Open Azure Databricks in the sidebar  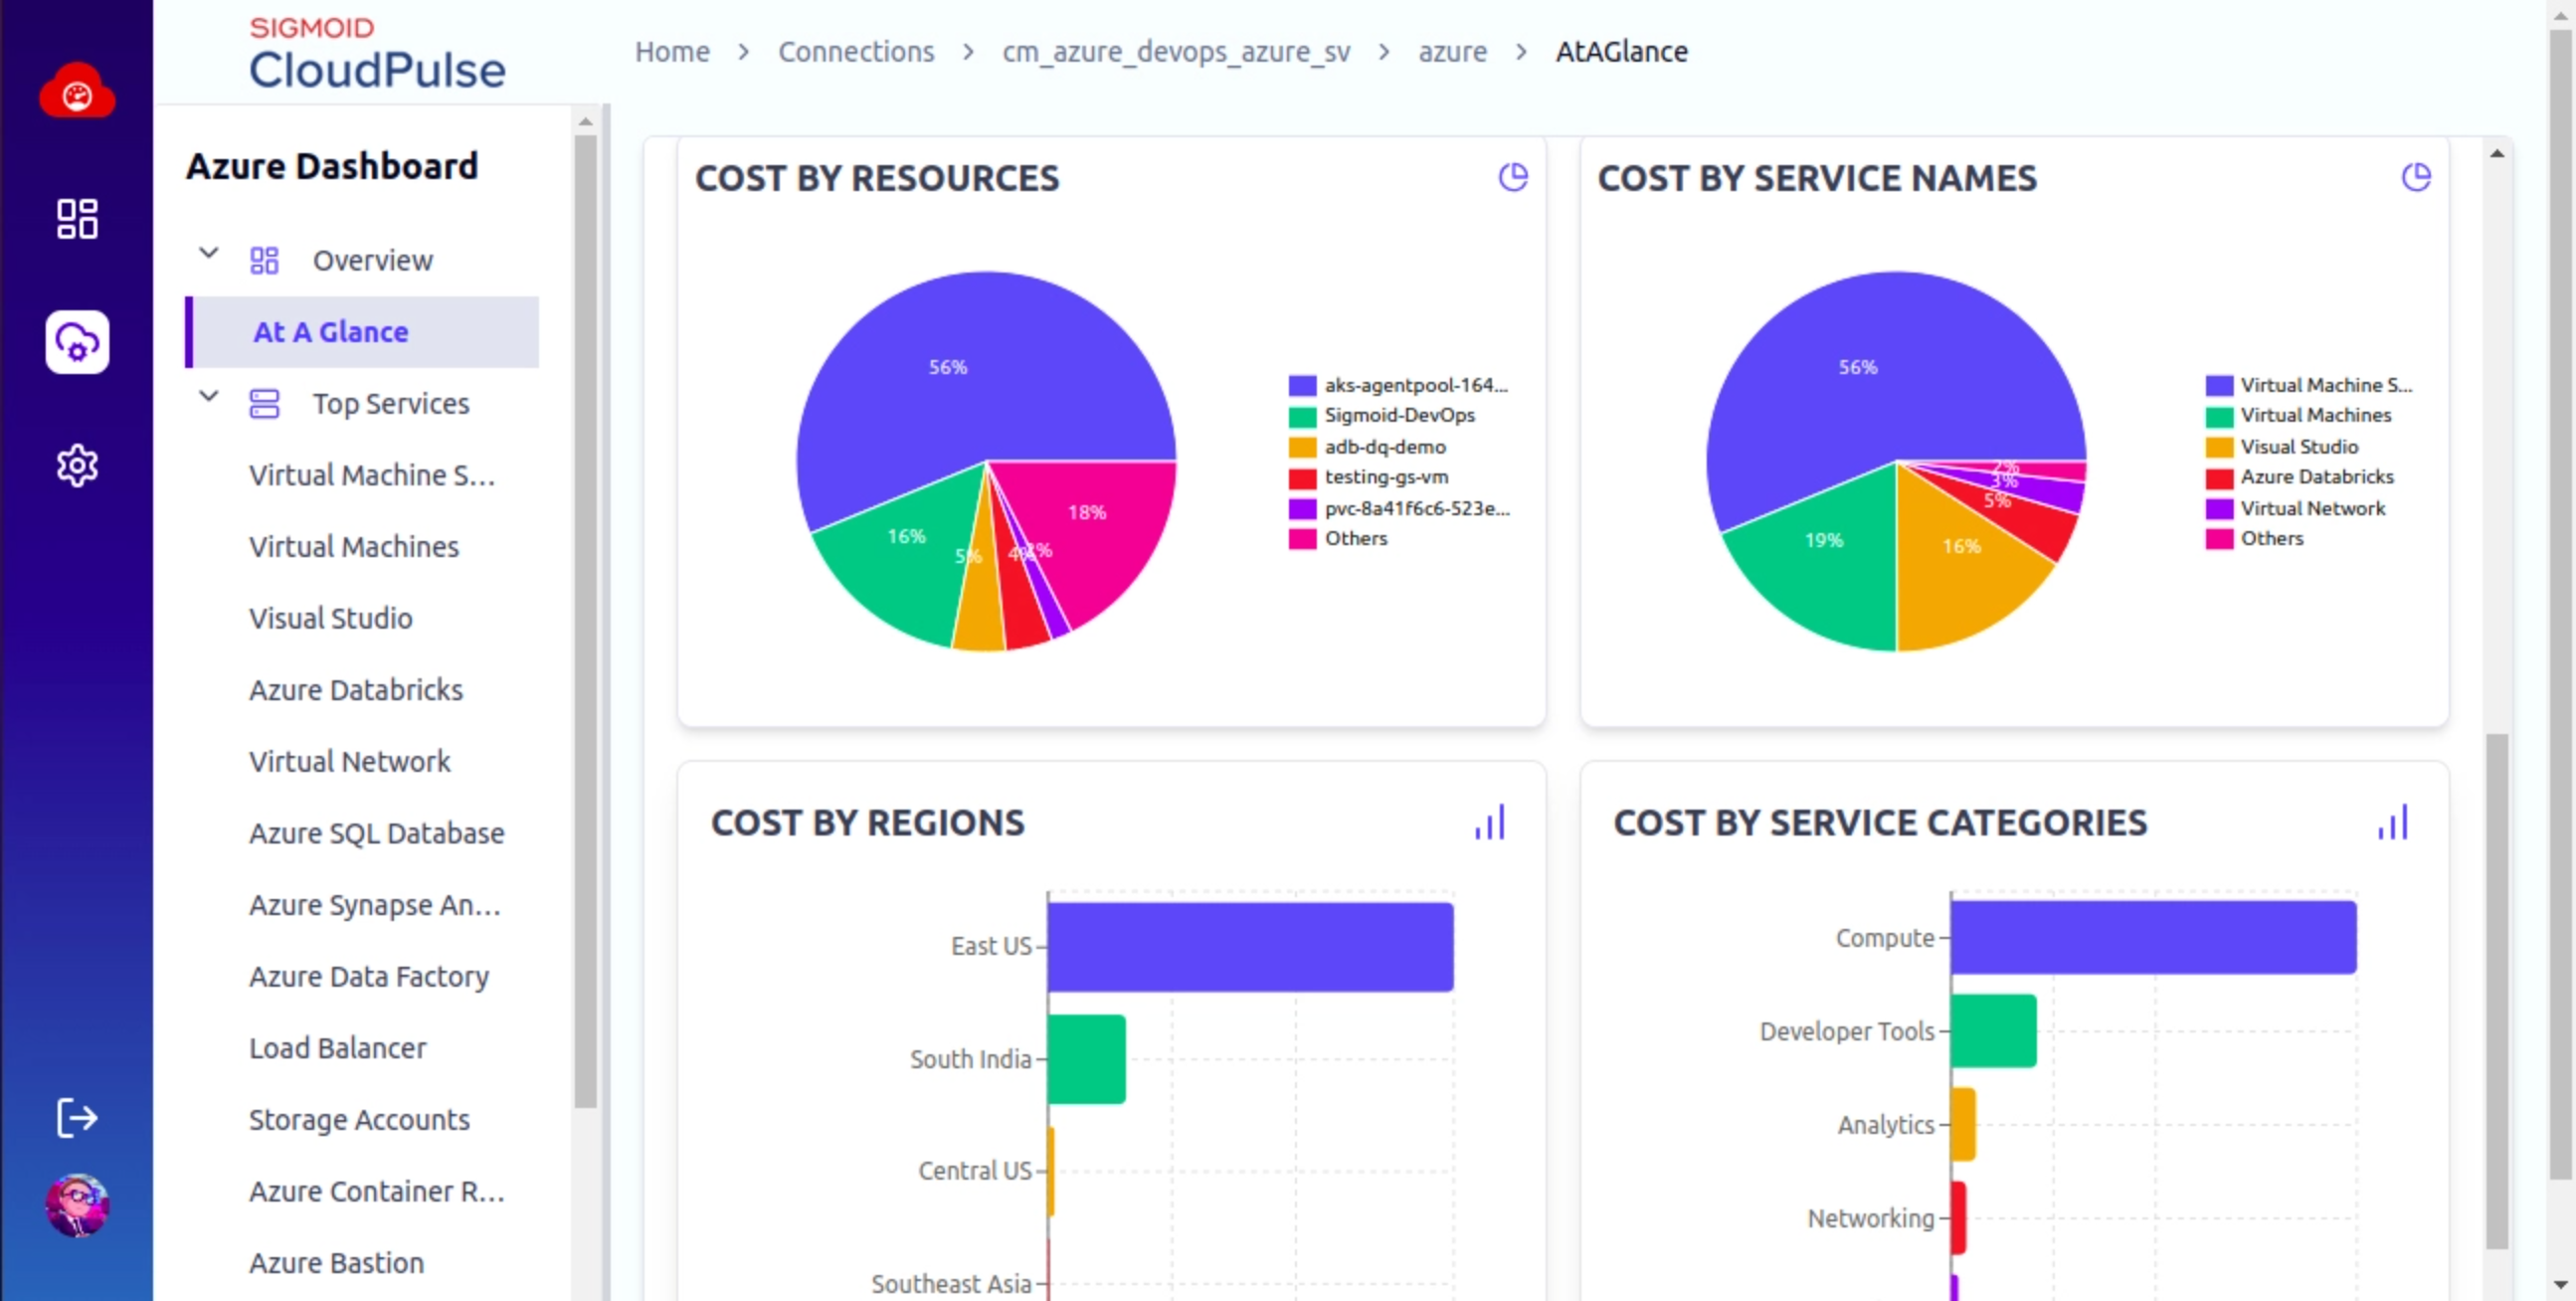coord(355,690)
